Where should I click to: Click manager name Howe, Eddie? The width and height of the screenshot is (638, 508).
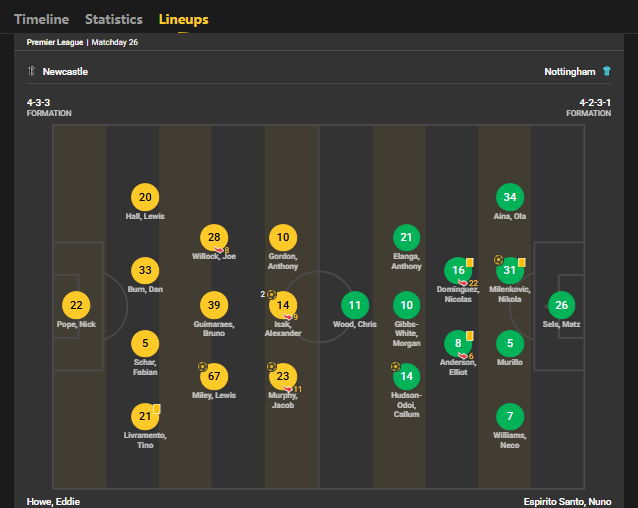click(x=53, y=501)
